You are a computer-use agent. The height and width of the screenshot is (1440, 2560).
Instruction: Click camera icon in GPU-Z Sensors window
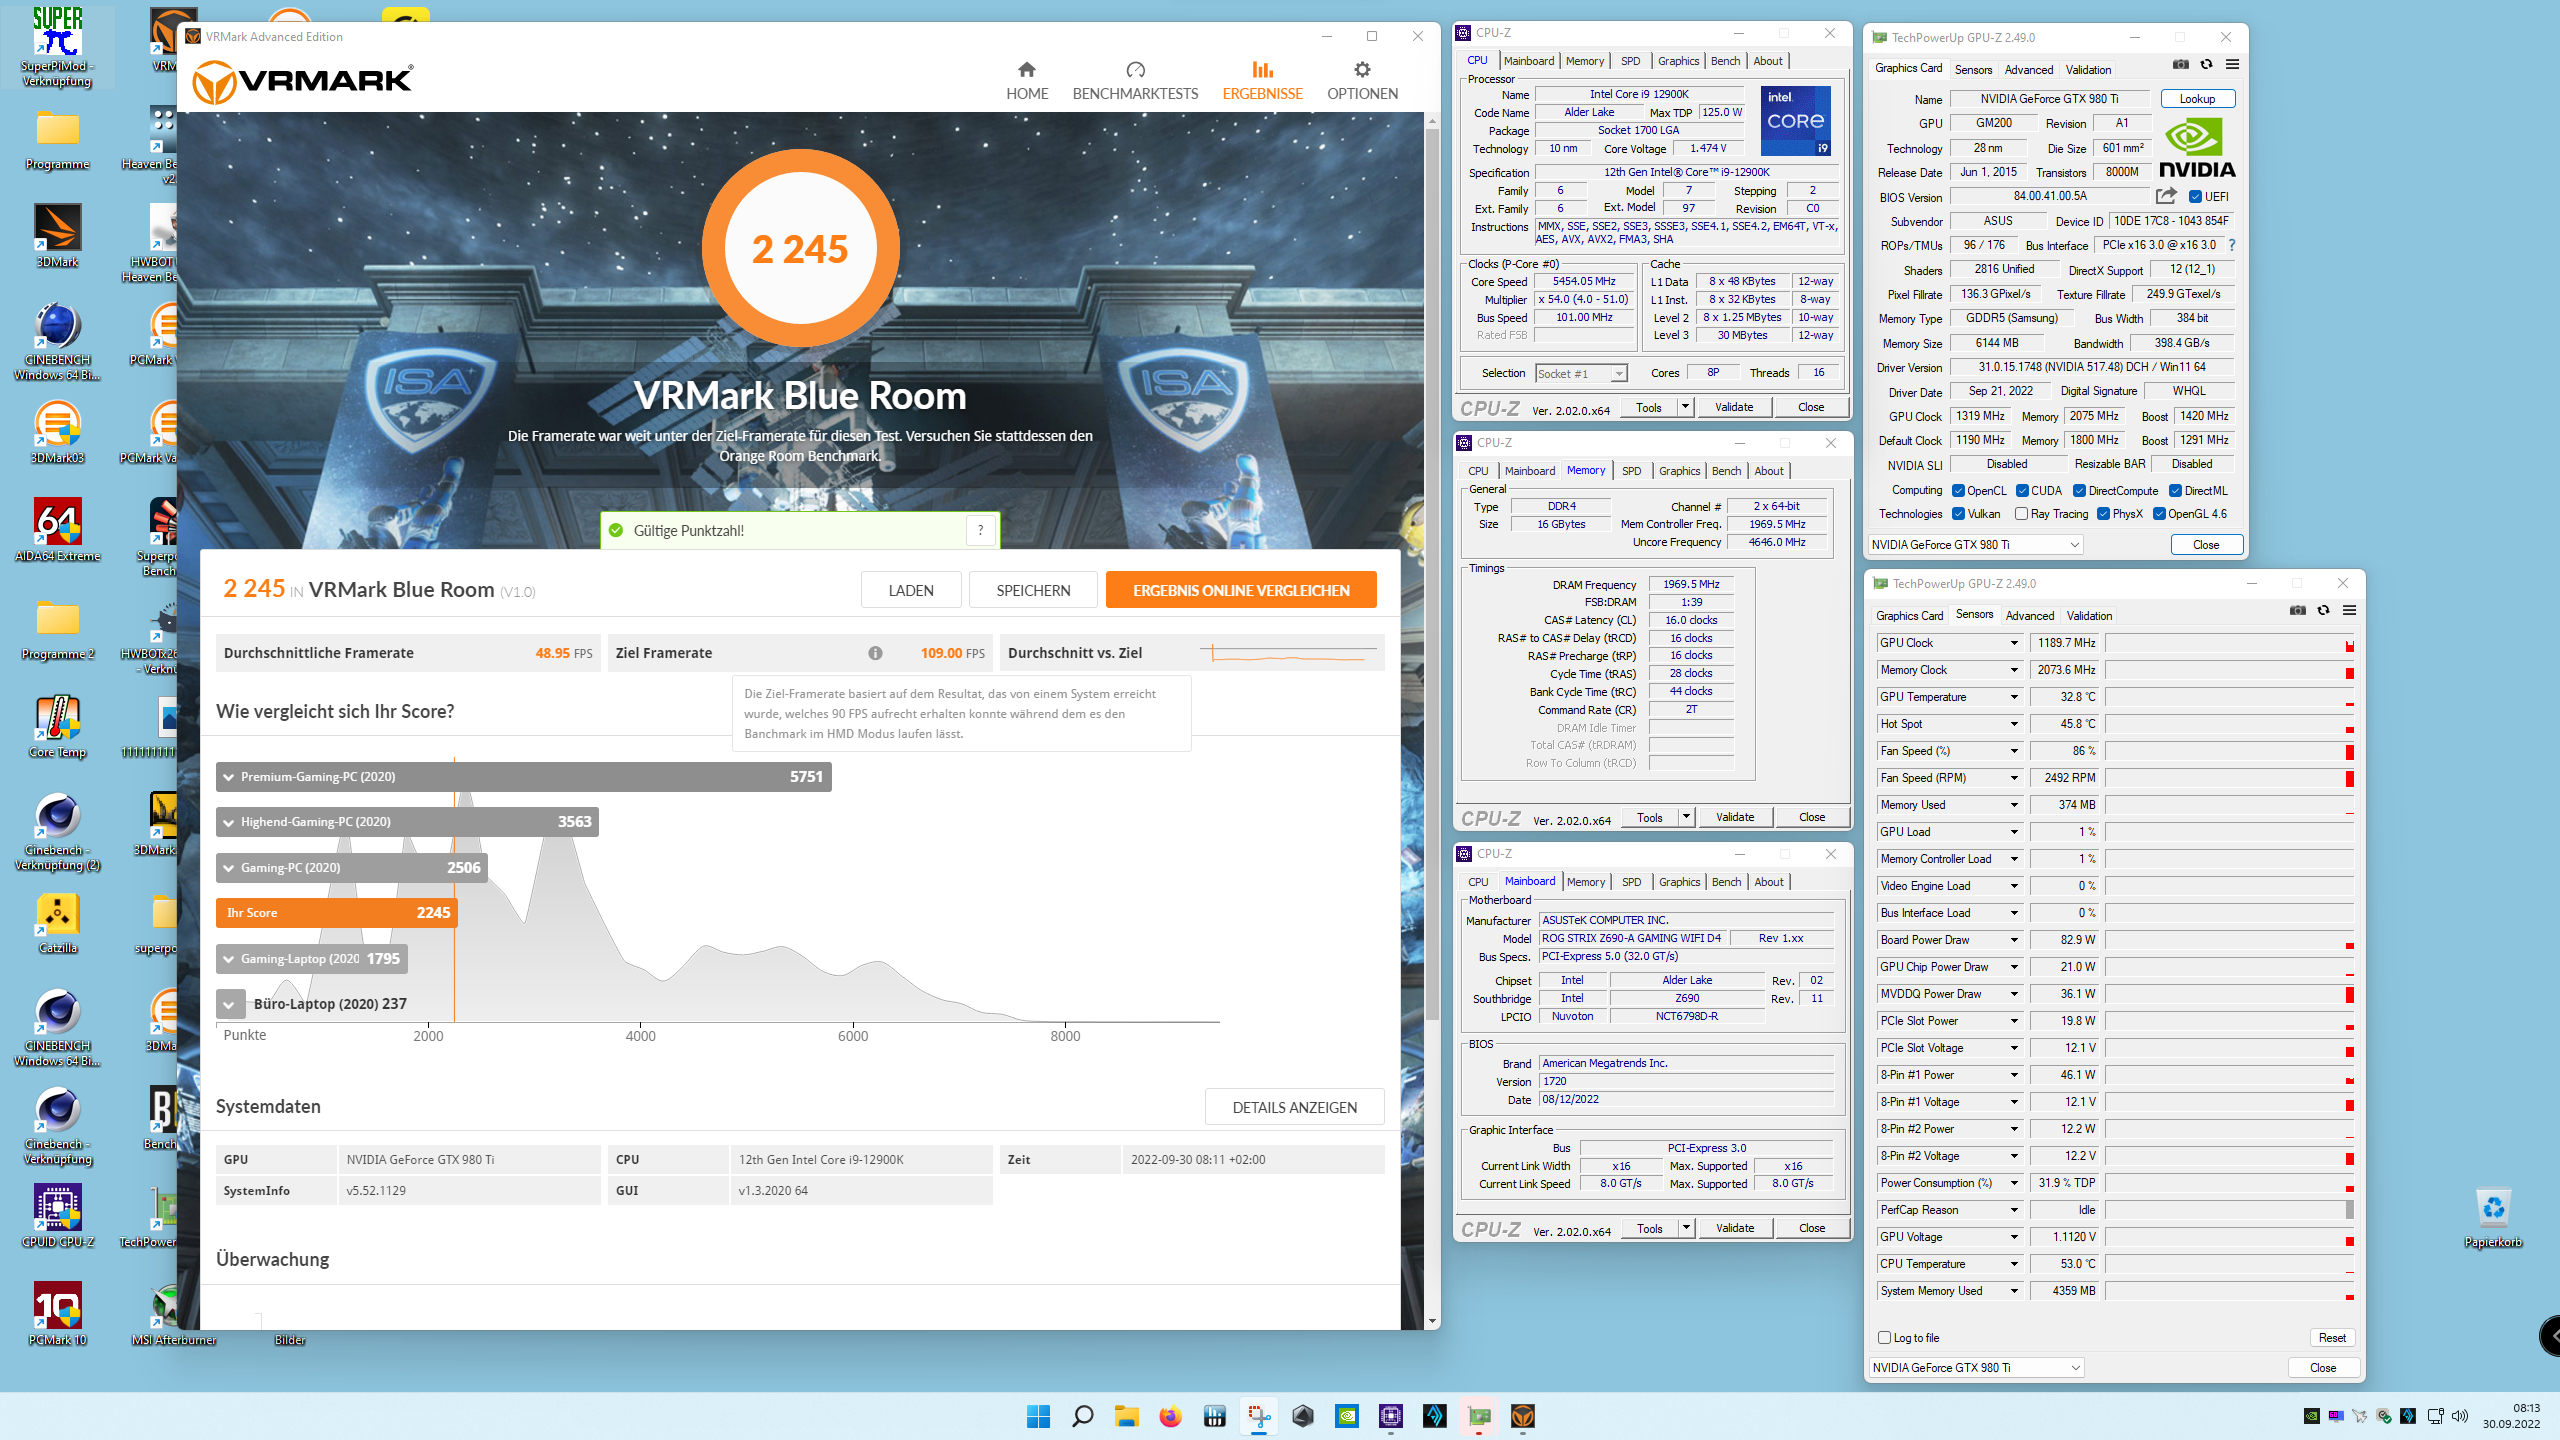2297,611
